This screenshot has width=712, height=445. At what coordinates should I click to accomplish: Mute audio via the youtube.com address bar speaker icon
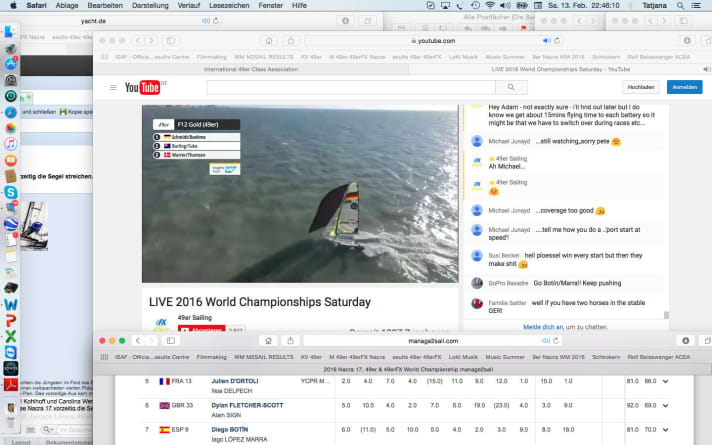pyautogui.click(x=546, y=41)
